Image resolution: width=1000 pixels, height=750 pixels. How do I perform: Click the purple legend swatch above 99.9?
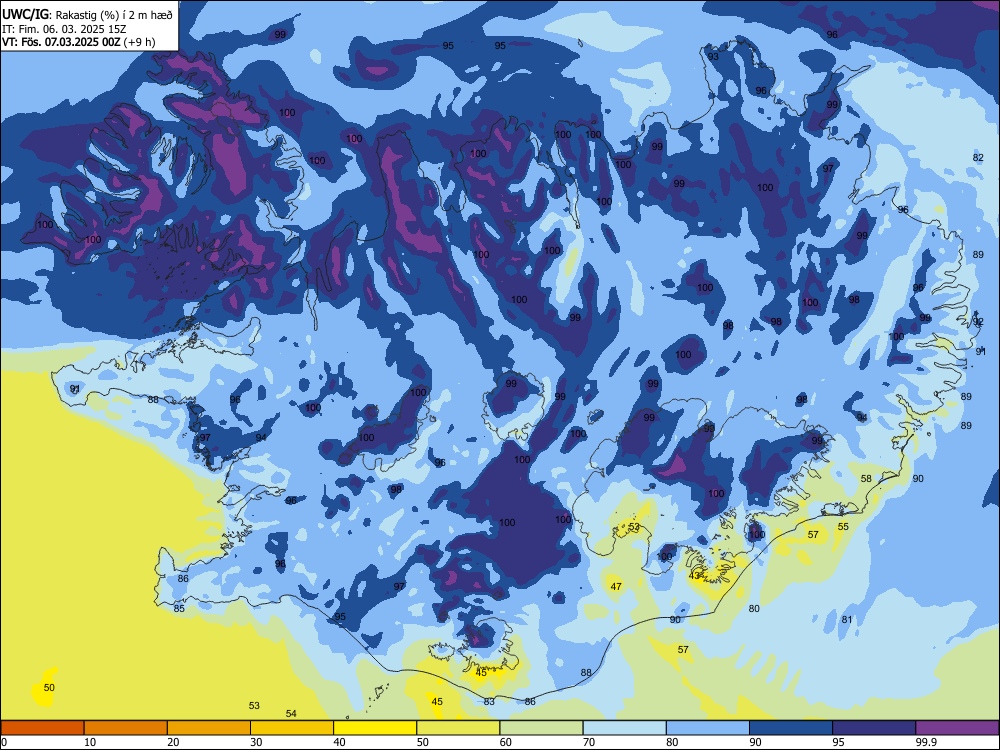[x=957, y=728]
